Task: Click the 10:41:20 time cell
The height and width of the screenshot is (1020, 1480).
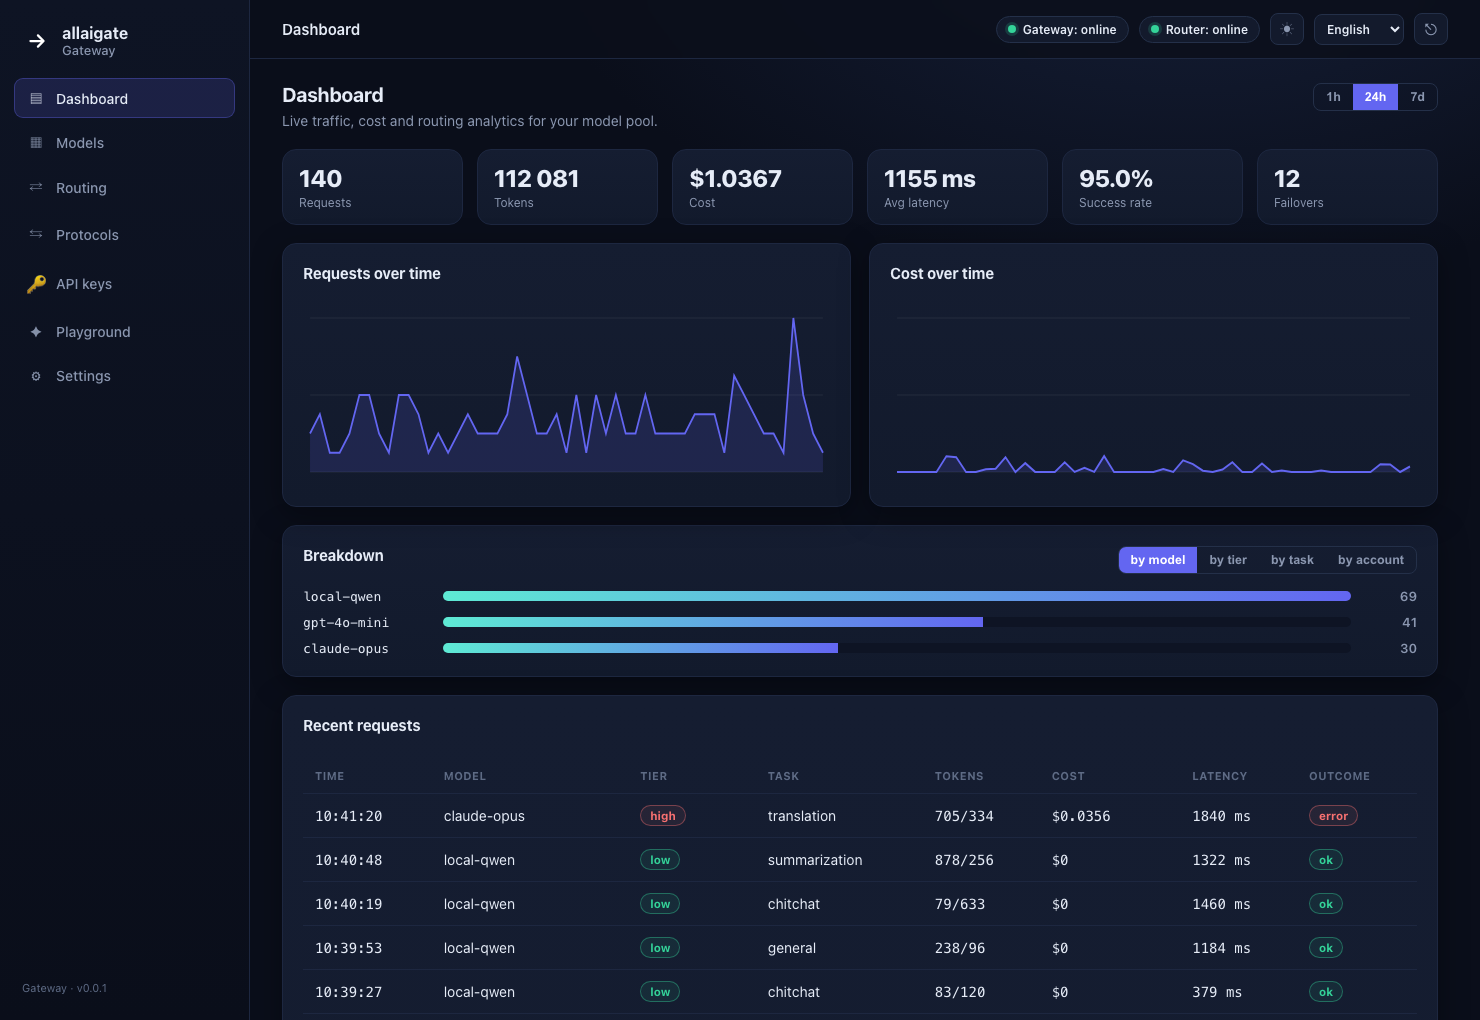Action: tap(348, 816)
